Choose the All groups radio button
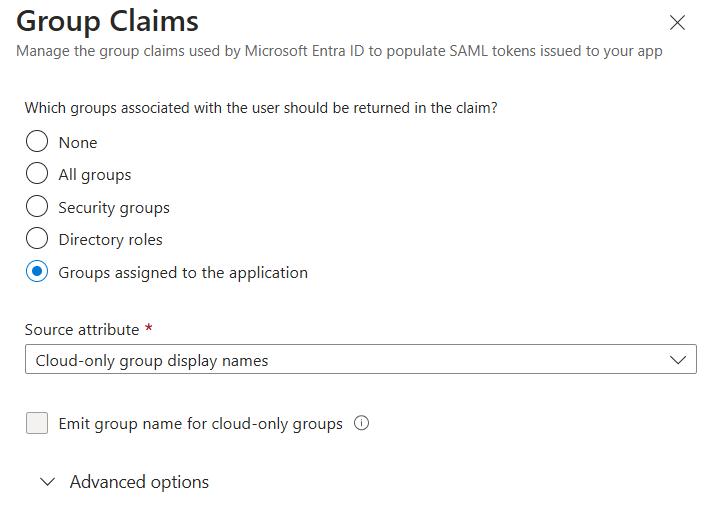 click(x=37, y=173)
